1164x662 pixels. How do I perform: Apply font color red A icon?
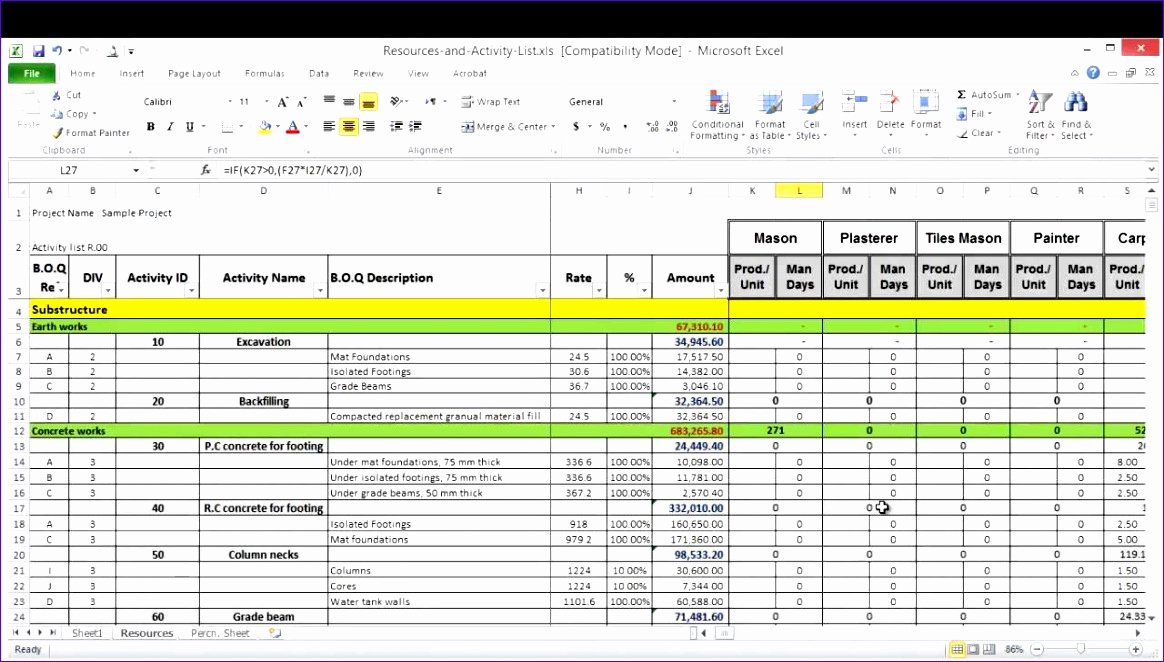click(293, 127)
